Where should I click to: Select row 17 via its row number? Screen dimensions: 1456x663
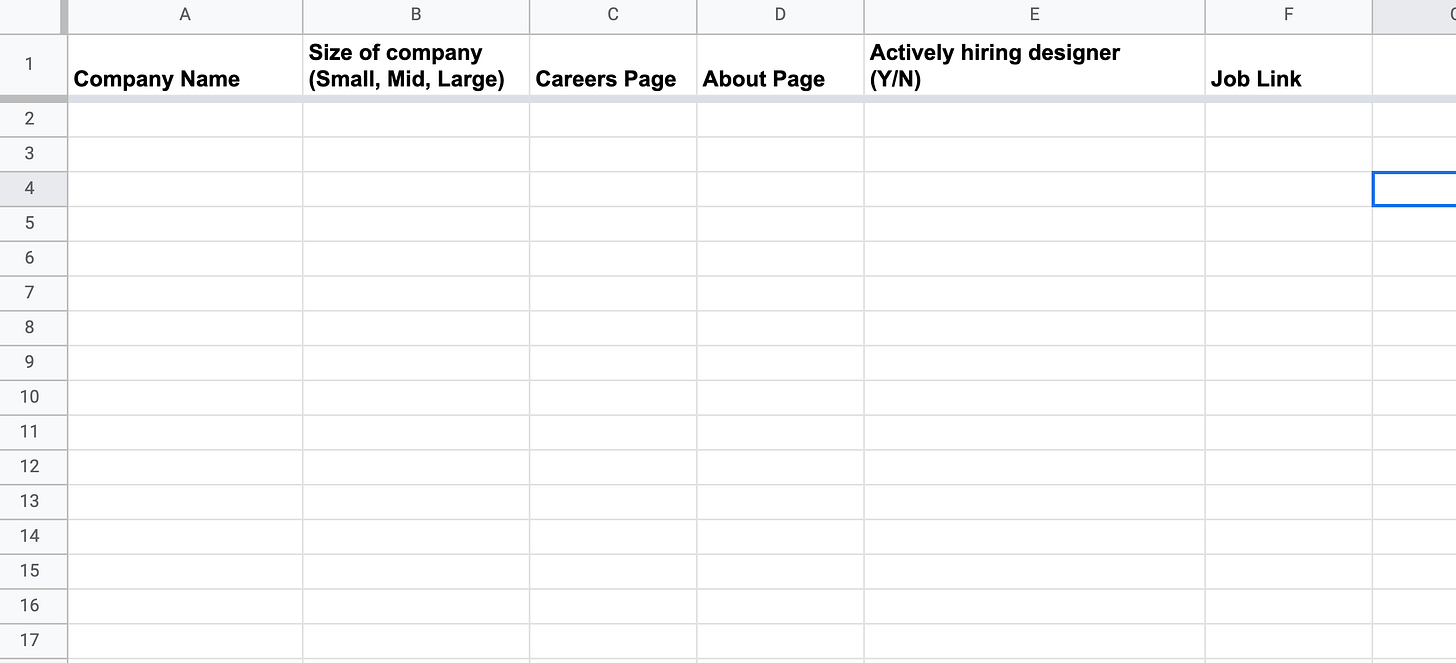(31, 640)
